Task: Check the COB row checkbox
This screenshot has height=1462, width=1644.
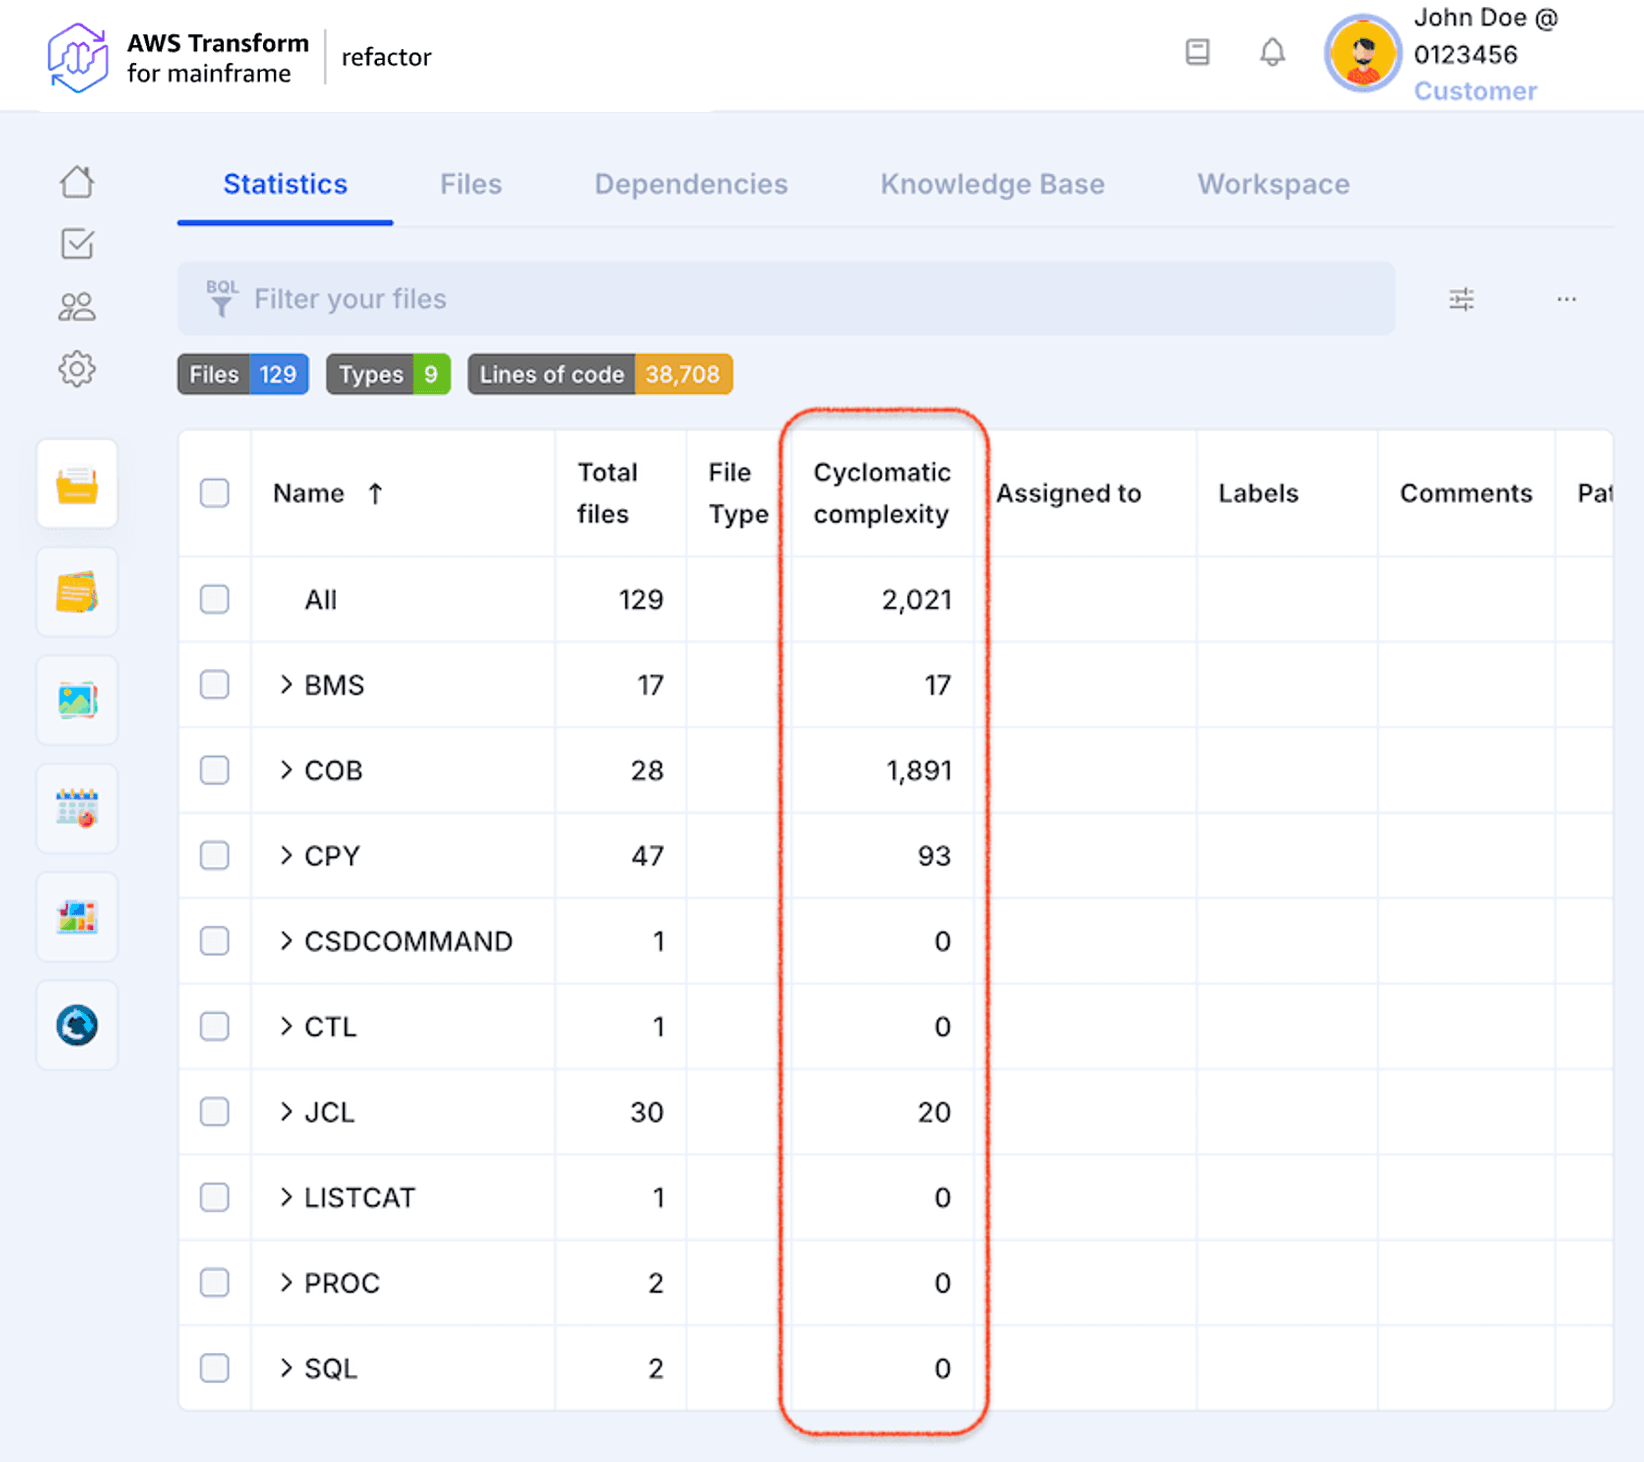Action: click(214, 770)
